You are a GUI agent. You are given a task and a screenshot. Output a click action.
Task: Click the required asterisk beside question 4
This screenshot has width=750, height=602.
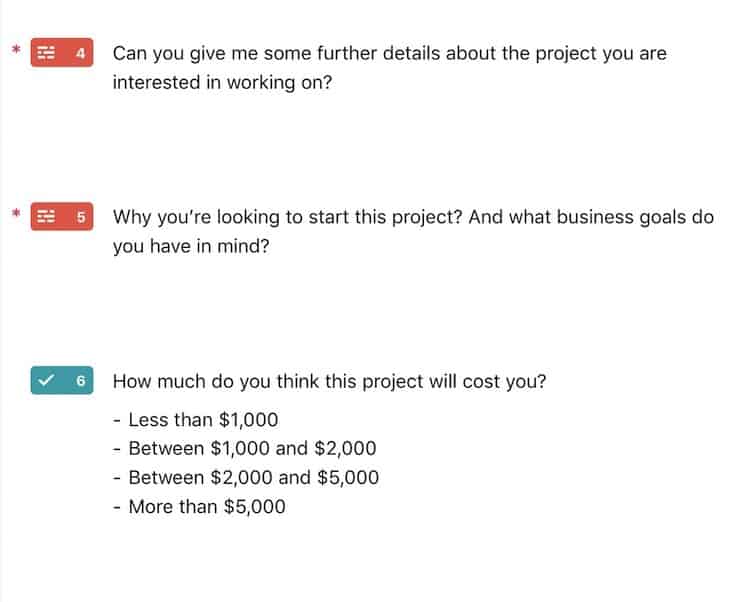pos(16,49)
